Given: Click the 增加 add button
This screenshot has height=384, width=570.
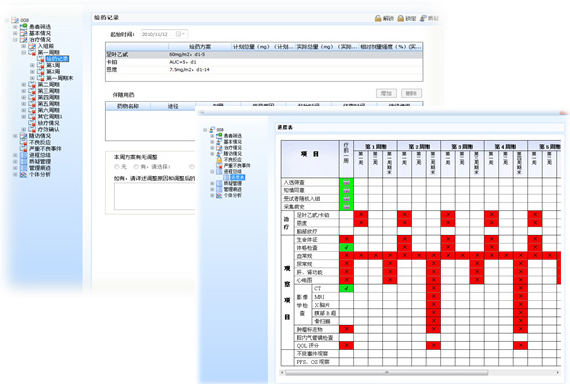Looking at the screenshot, I should (x=386, y=93).
